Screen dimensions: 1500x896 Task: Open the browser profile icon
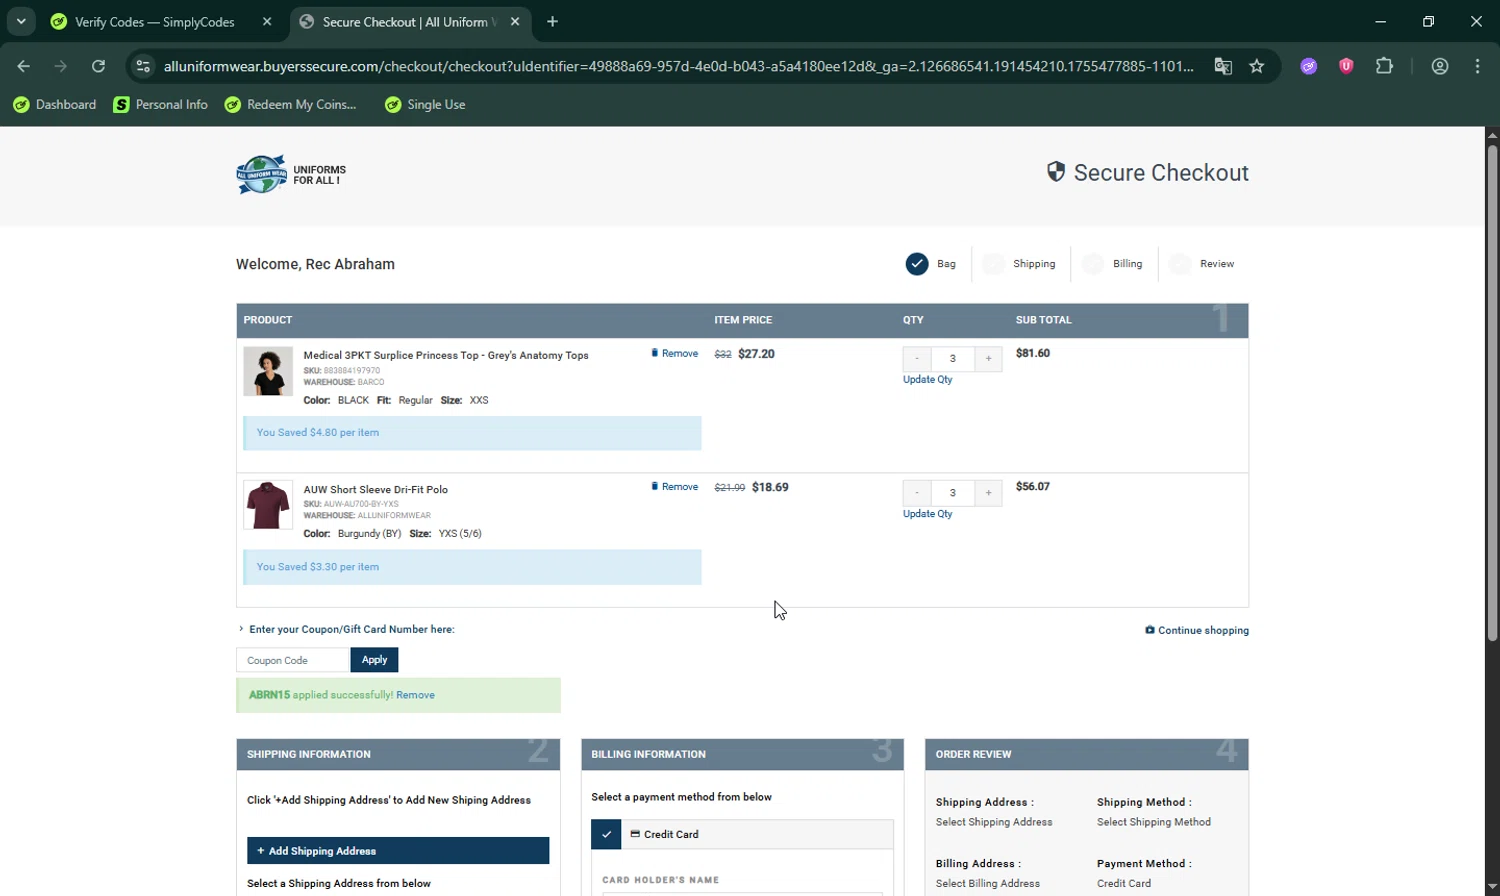(1440, 66)
